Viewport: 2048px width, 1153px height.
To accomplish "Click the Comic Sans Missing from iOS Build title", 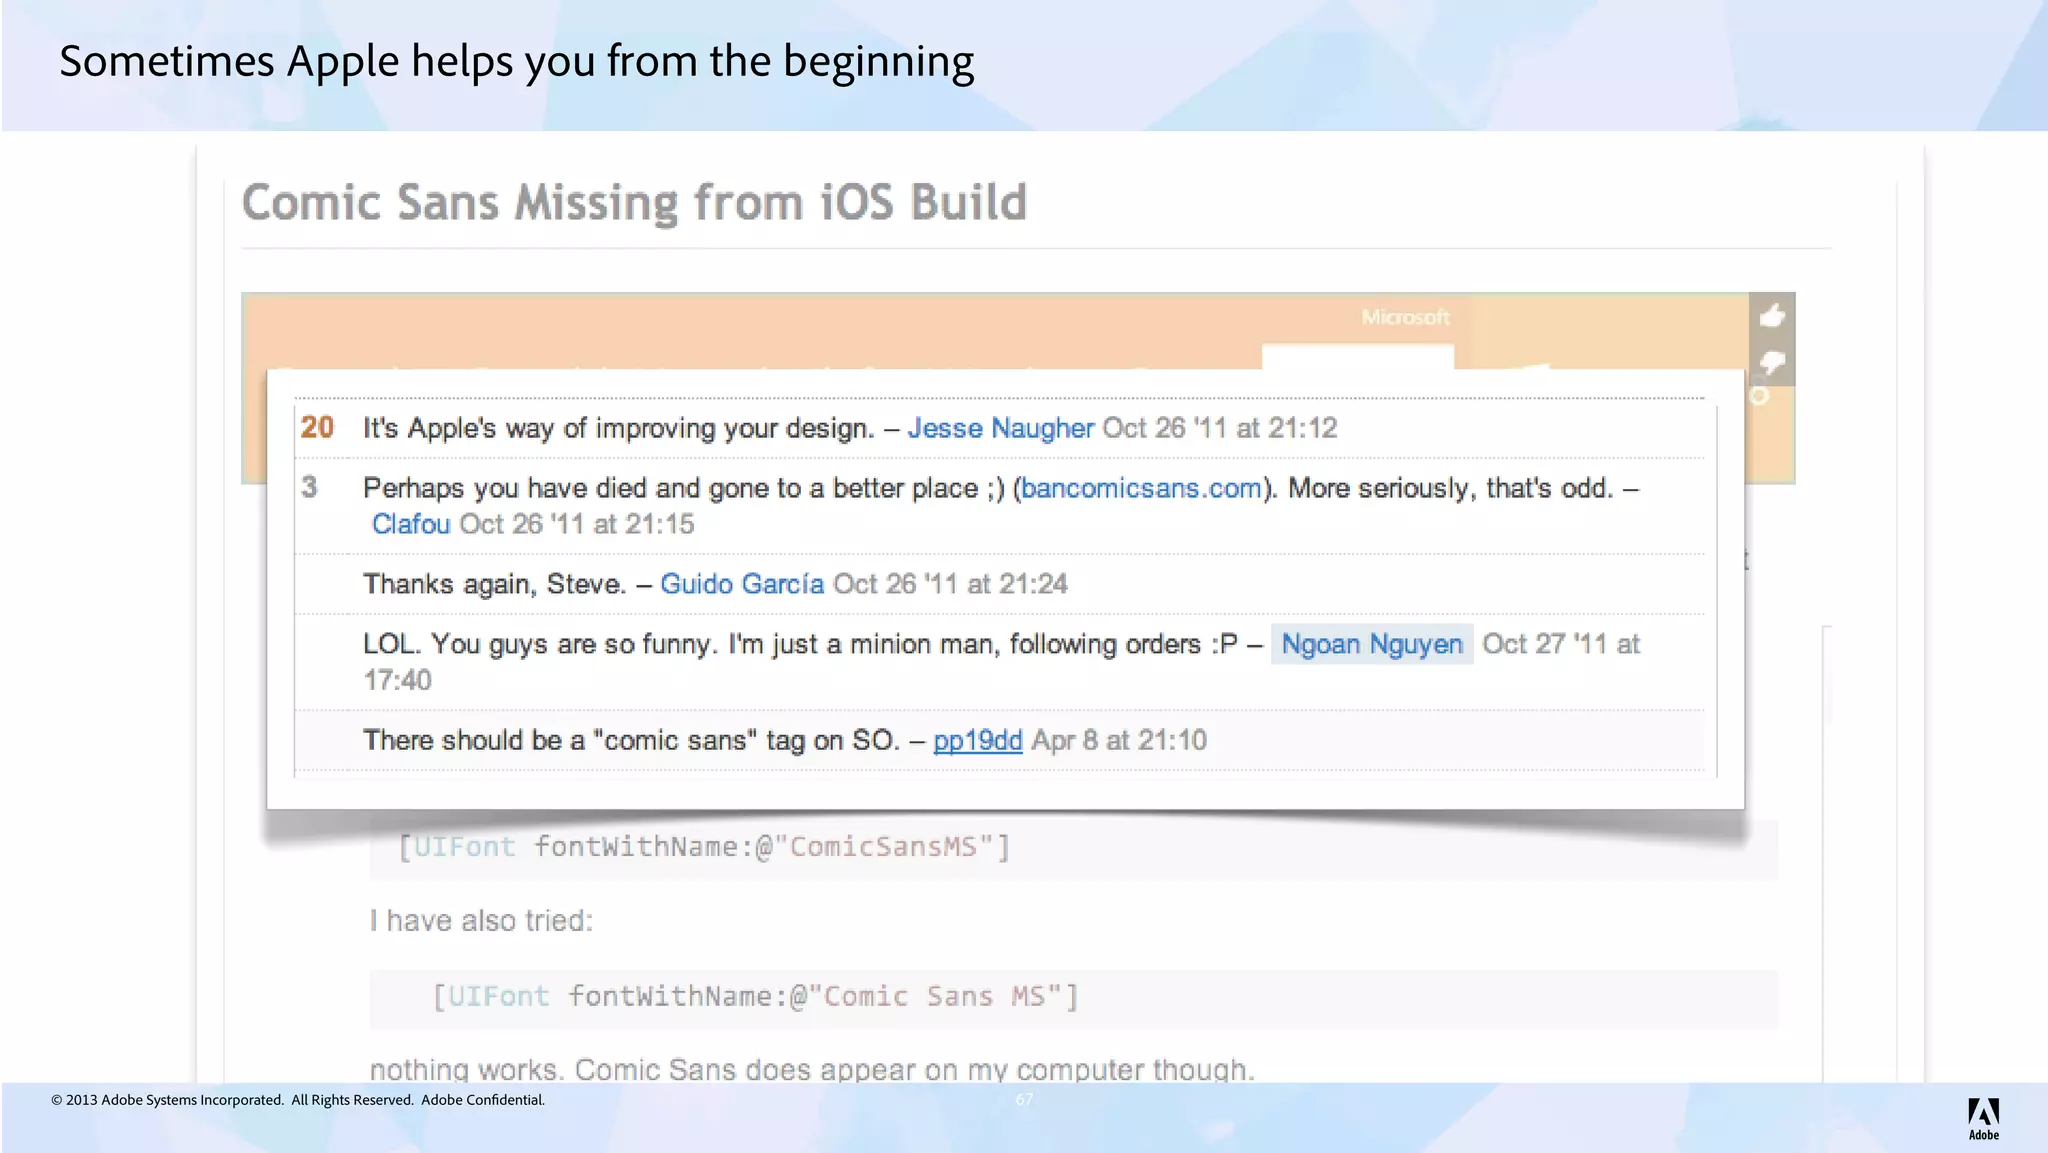I will tap(634, 203).
